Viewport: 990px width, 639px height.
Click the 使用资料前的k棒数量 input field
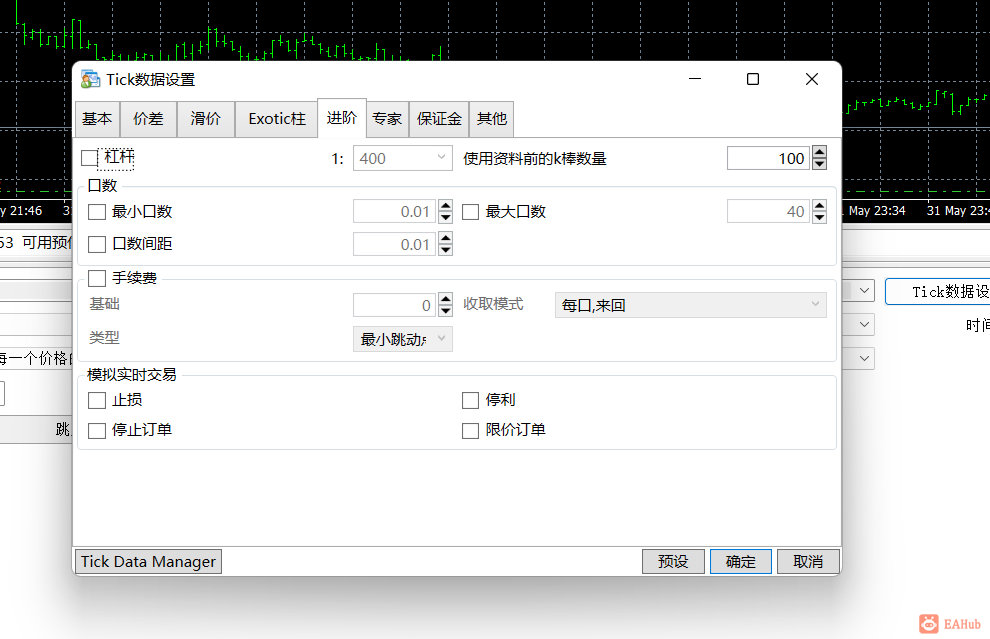point(768,158)
